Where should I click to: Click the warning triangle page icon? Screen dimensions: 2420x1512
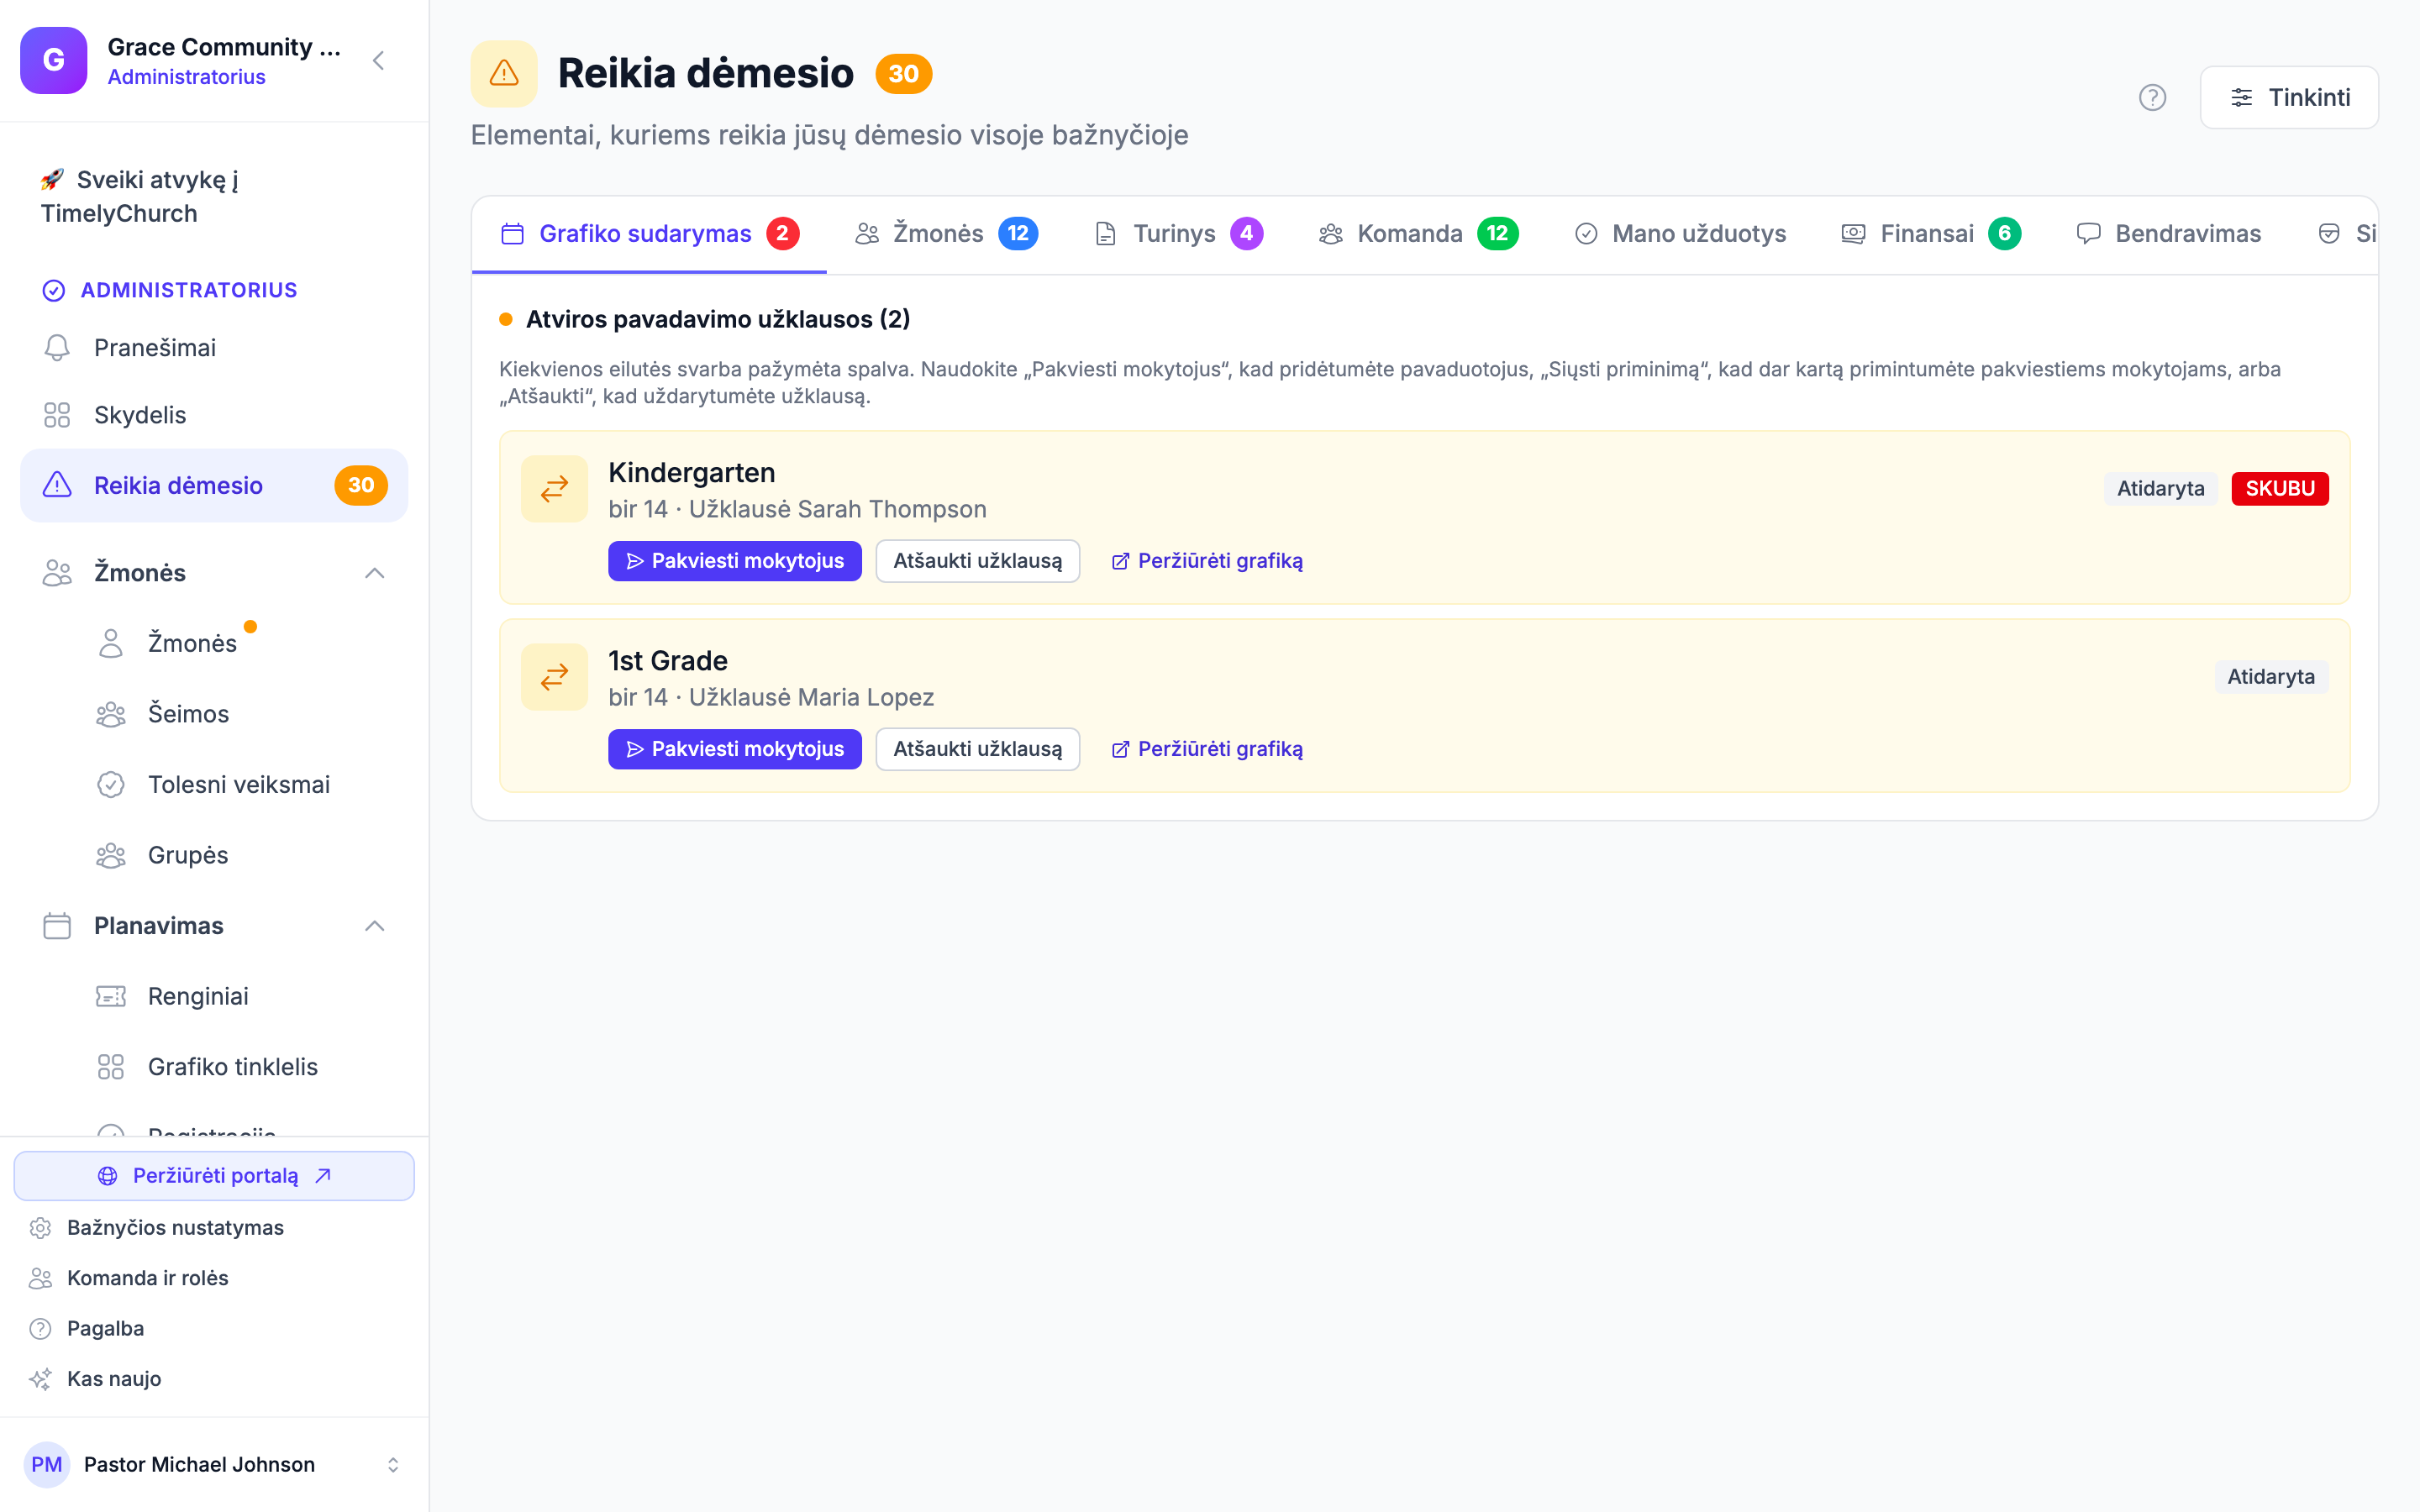504,74
